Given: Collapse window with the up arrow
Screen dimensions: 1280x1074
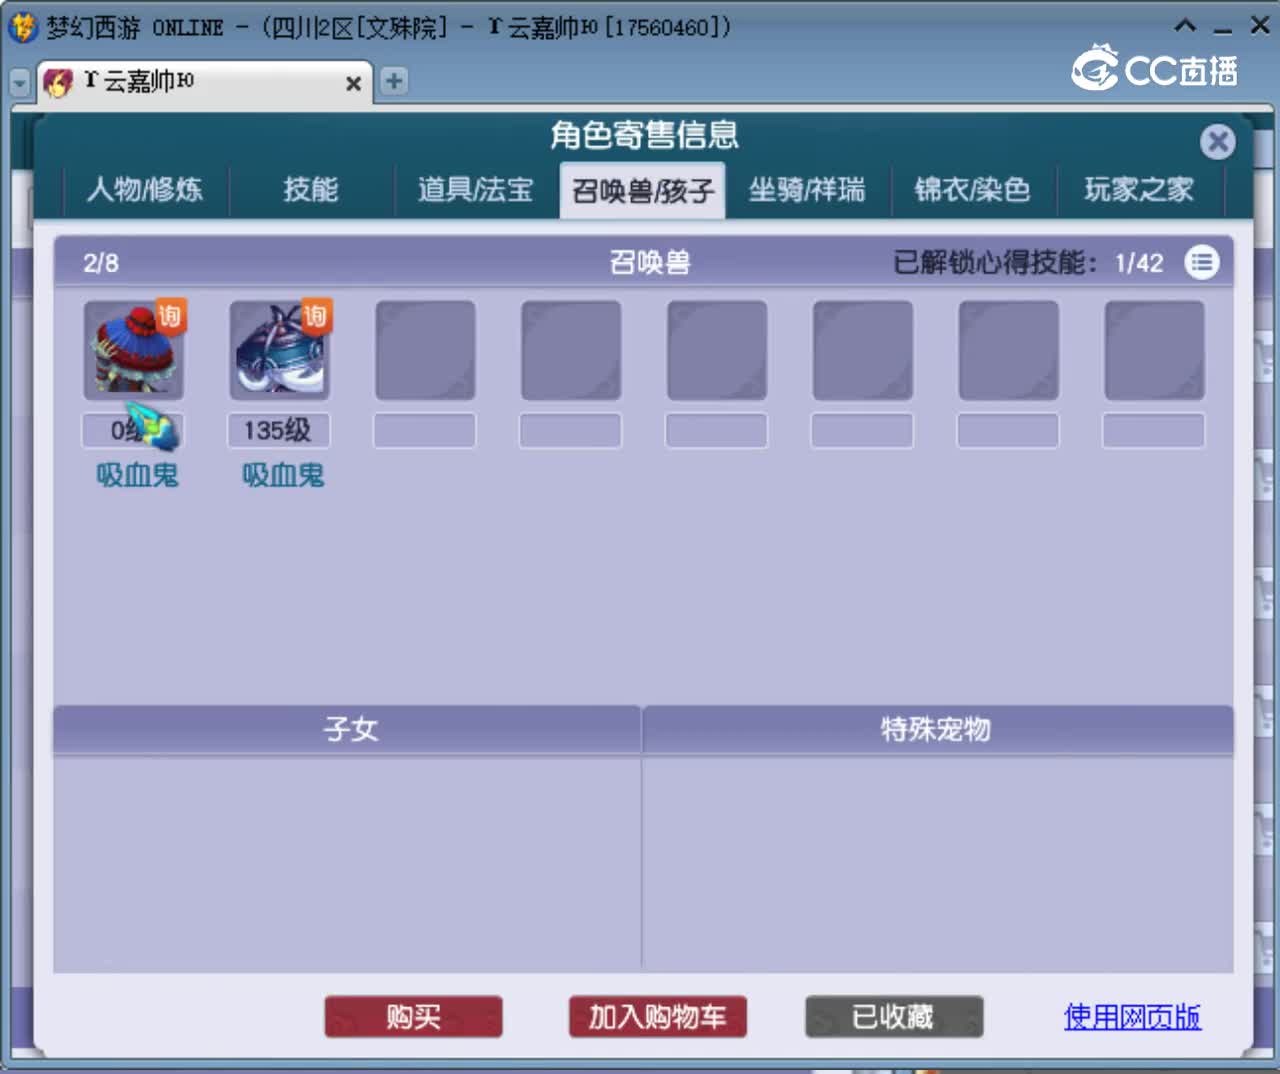Looking at the screenshot, I should pyautogui.click(x=1185, y=26).
